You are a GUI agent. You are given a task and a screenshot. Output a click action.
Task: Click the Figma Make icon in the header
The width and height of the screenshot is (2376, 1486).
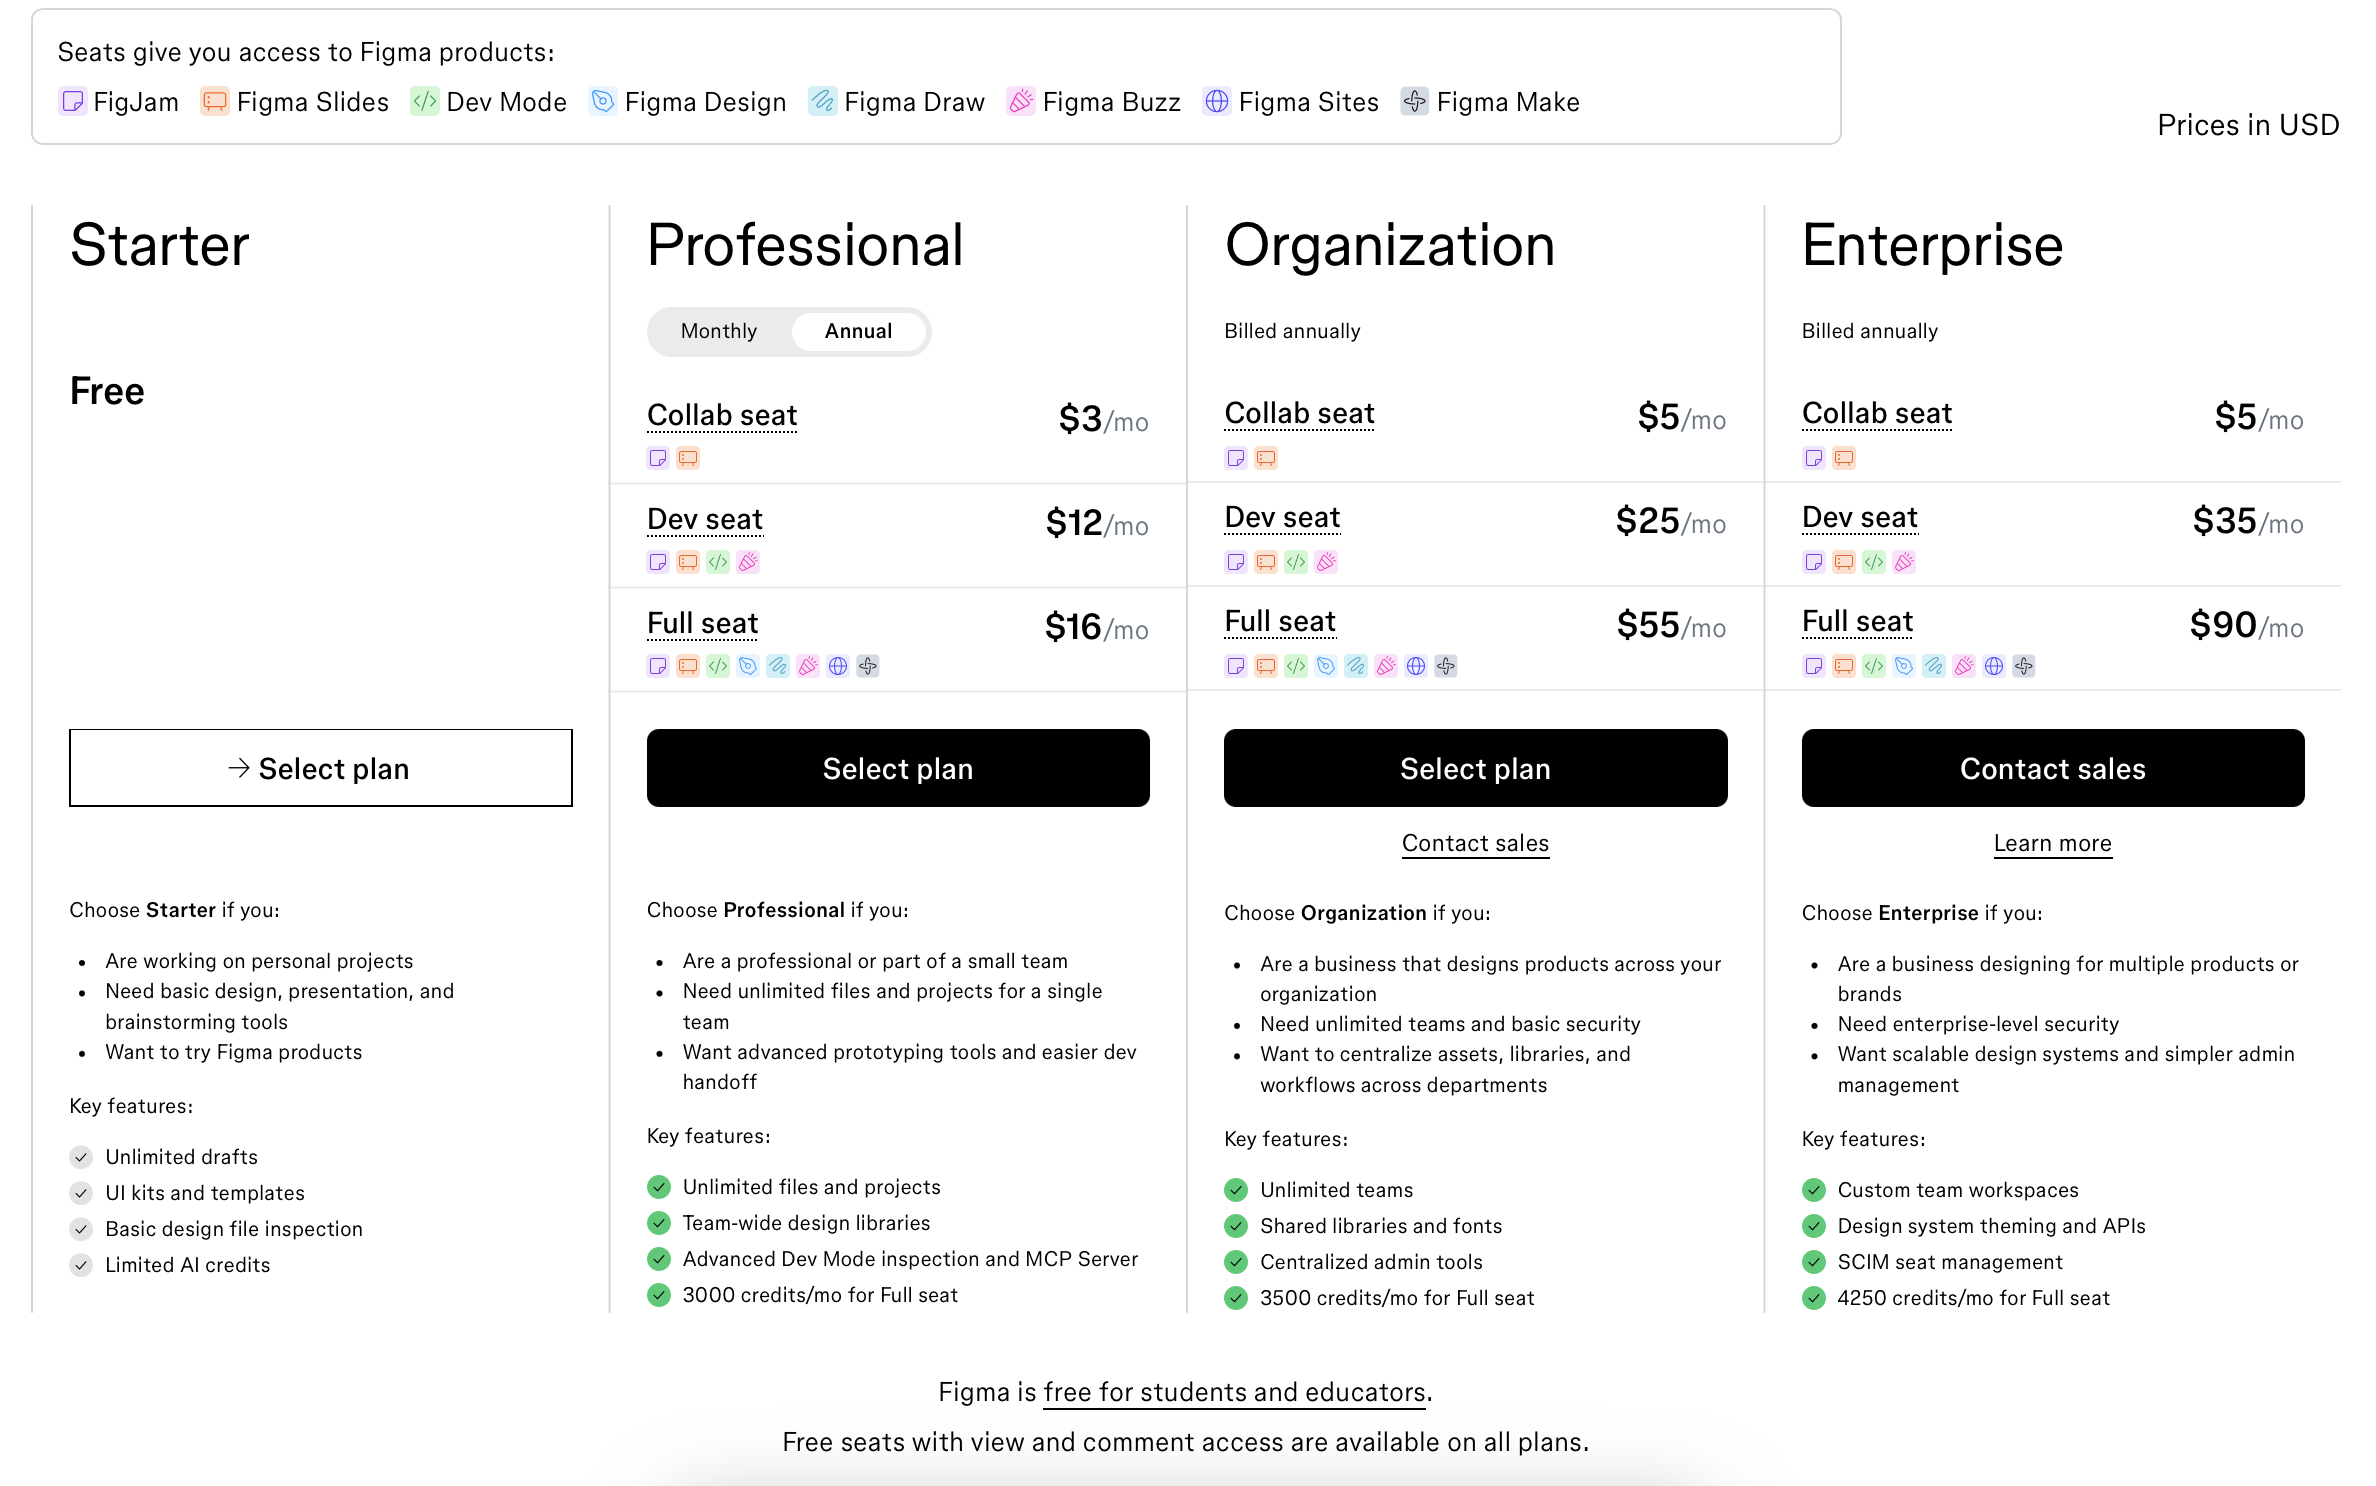(x=1414, y=102)
